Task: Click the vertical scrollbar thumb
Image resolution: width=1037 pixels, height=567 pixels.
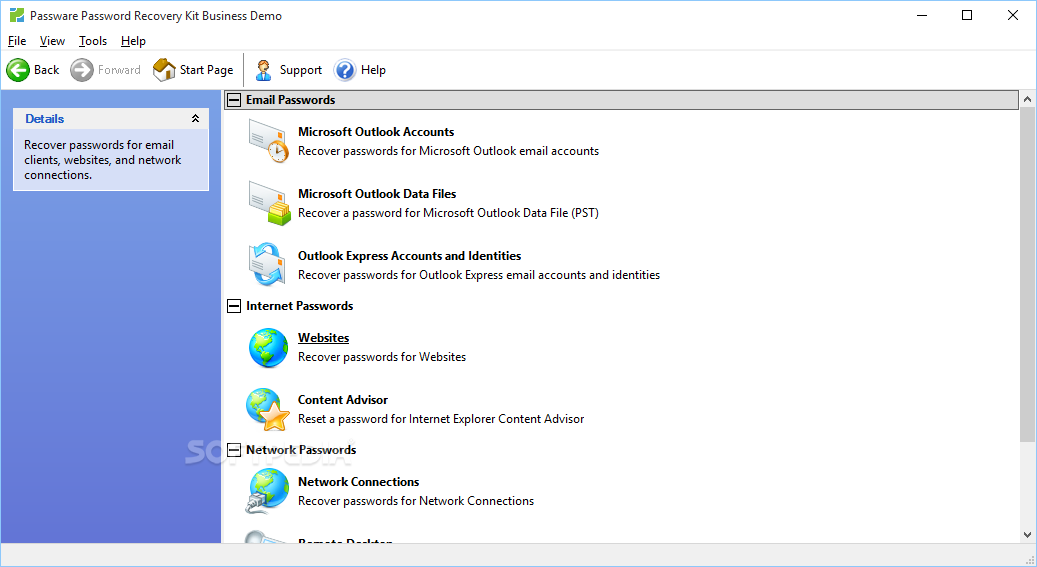Action: click(x=1027, y=275)
